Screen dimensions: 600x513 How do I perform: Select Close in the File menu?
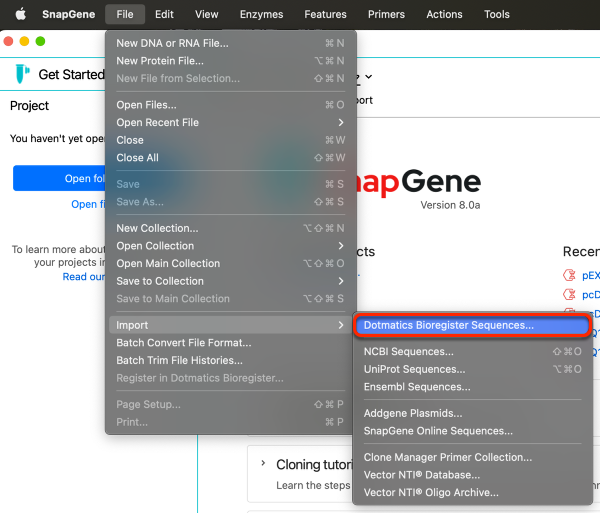point(230,140)
